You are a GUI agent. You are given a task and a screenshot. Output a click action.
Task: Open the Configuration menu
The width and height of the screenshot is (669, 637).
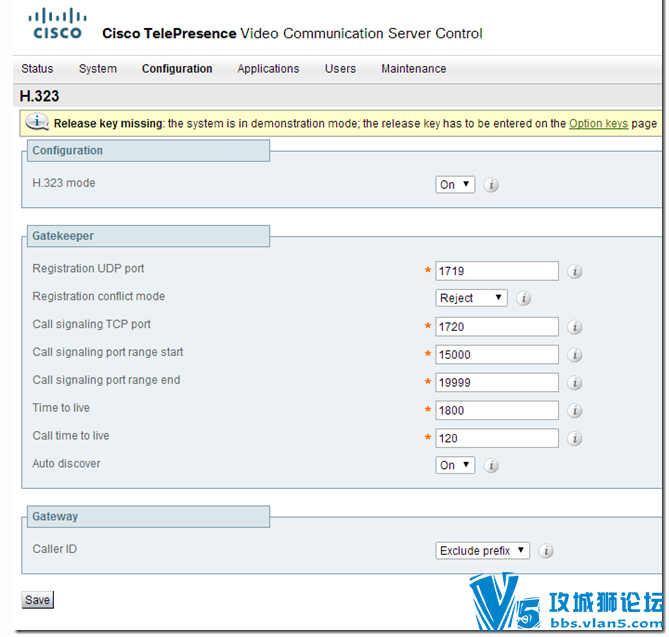[x=177, y=69]
